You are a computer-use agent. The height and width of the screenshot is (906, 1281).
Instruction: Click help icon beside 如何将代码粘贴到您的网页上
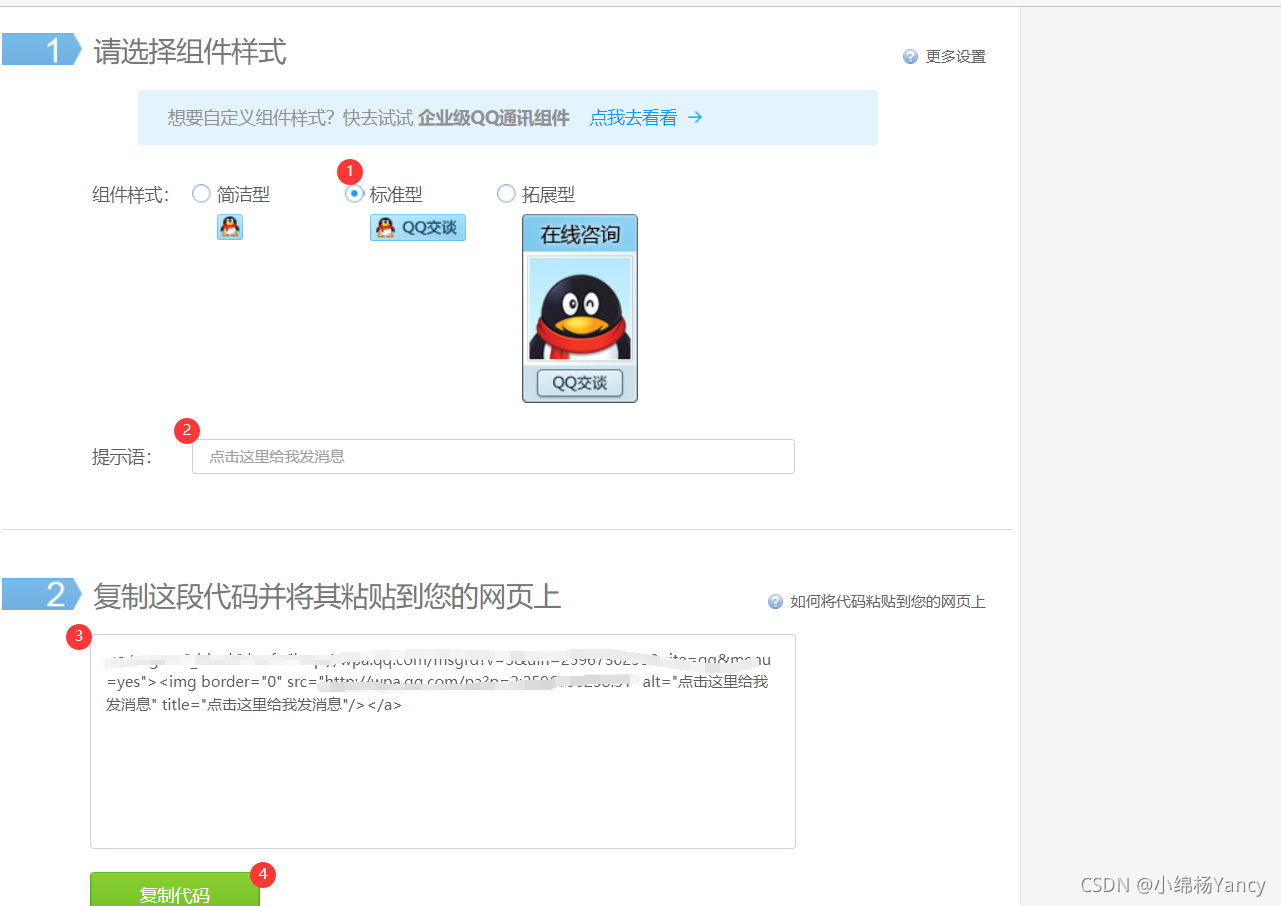(775, 602)
